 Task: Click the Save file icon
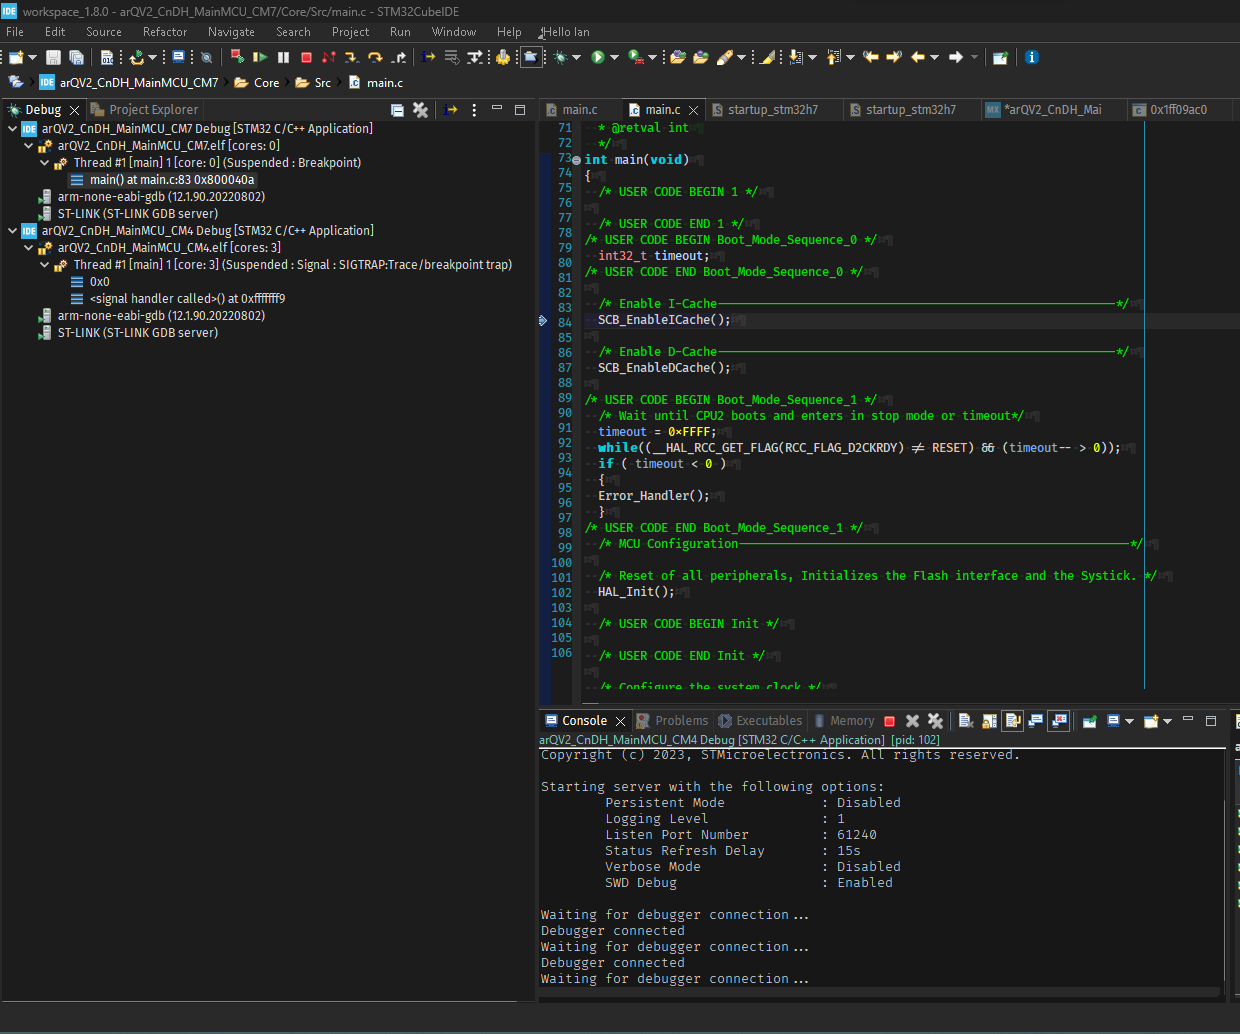coord(54,57)
